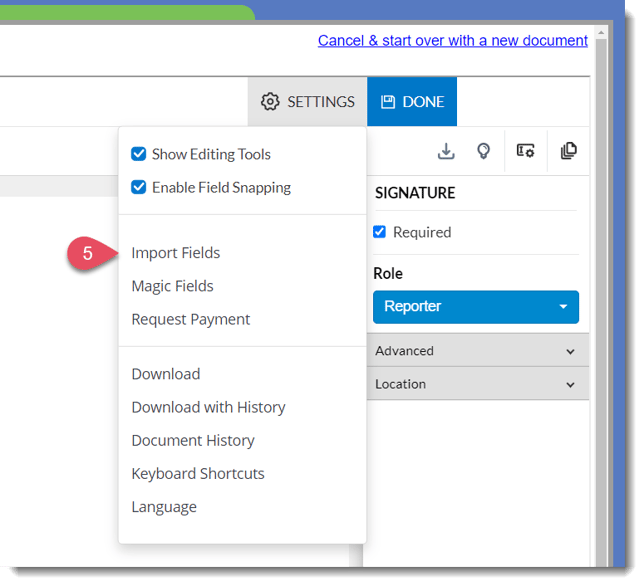Click the lightbulb hint icon

tap(484, 151)
